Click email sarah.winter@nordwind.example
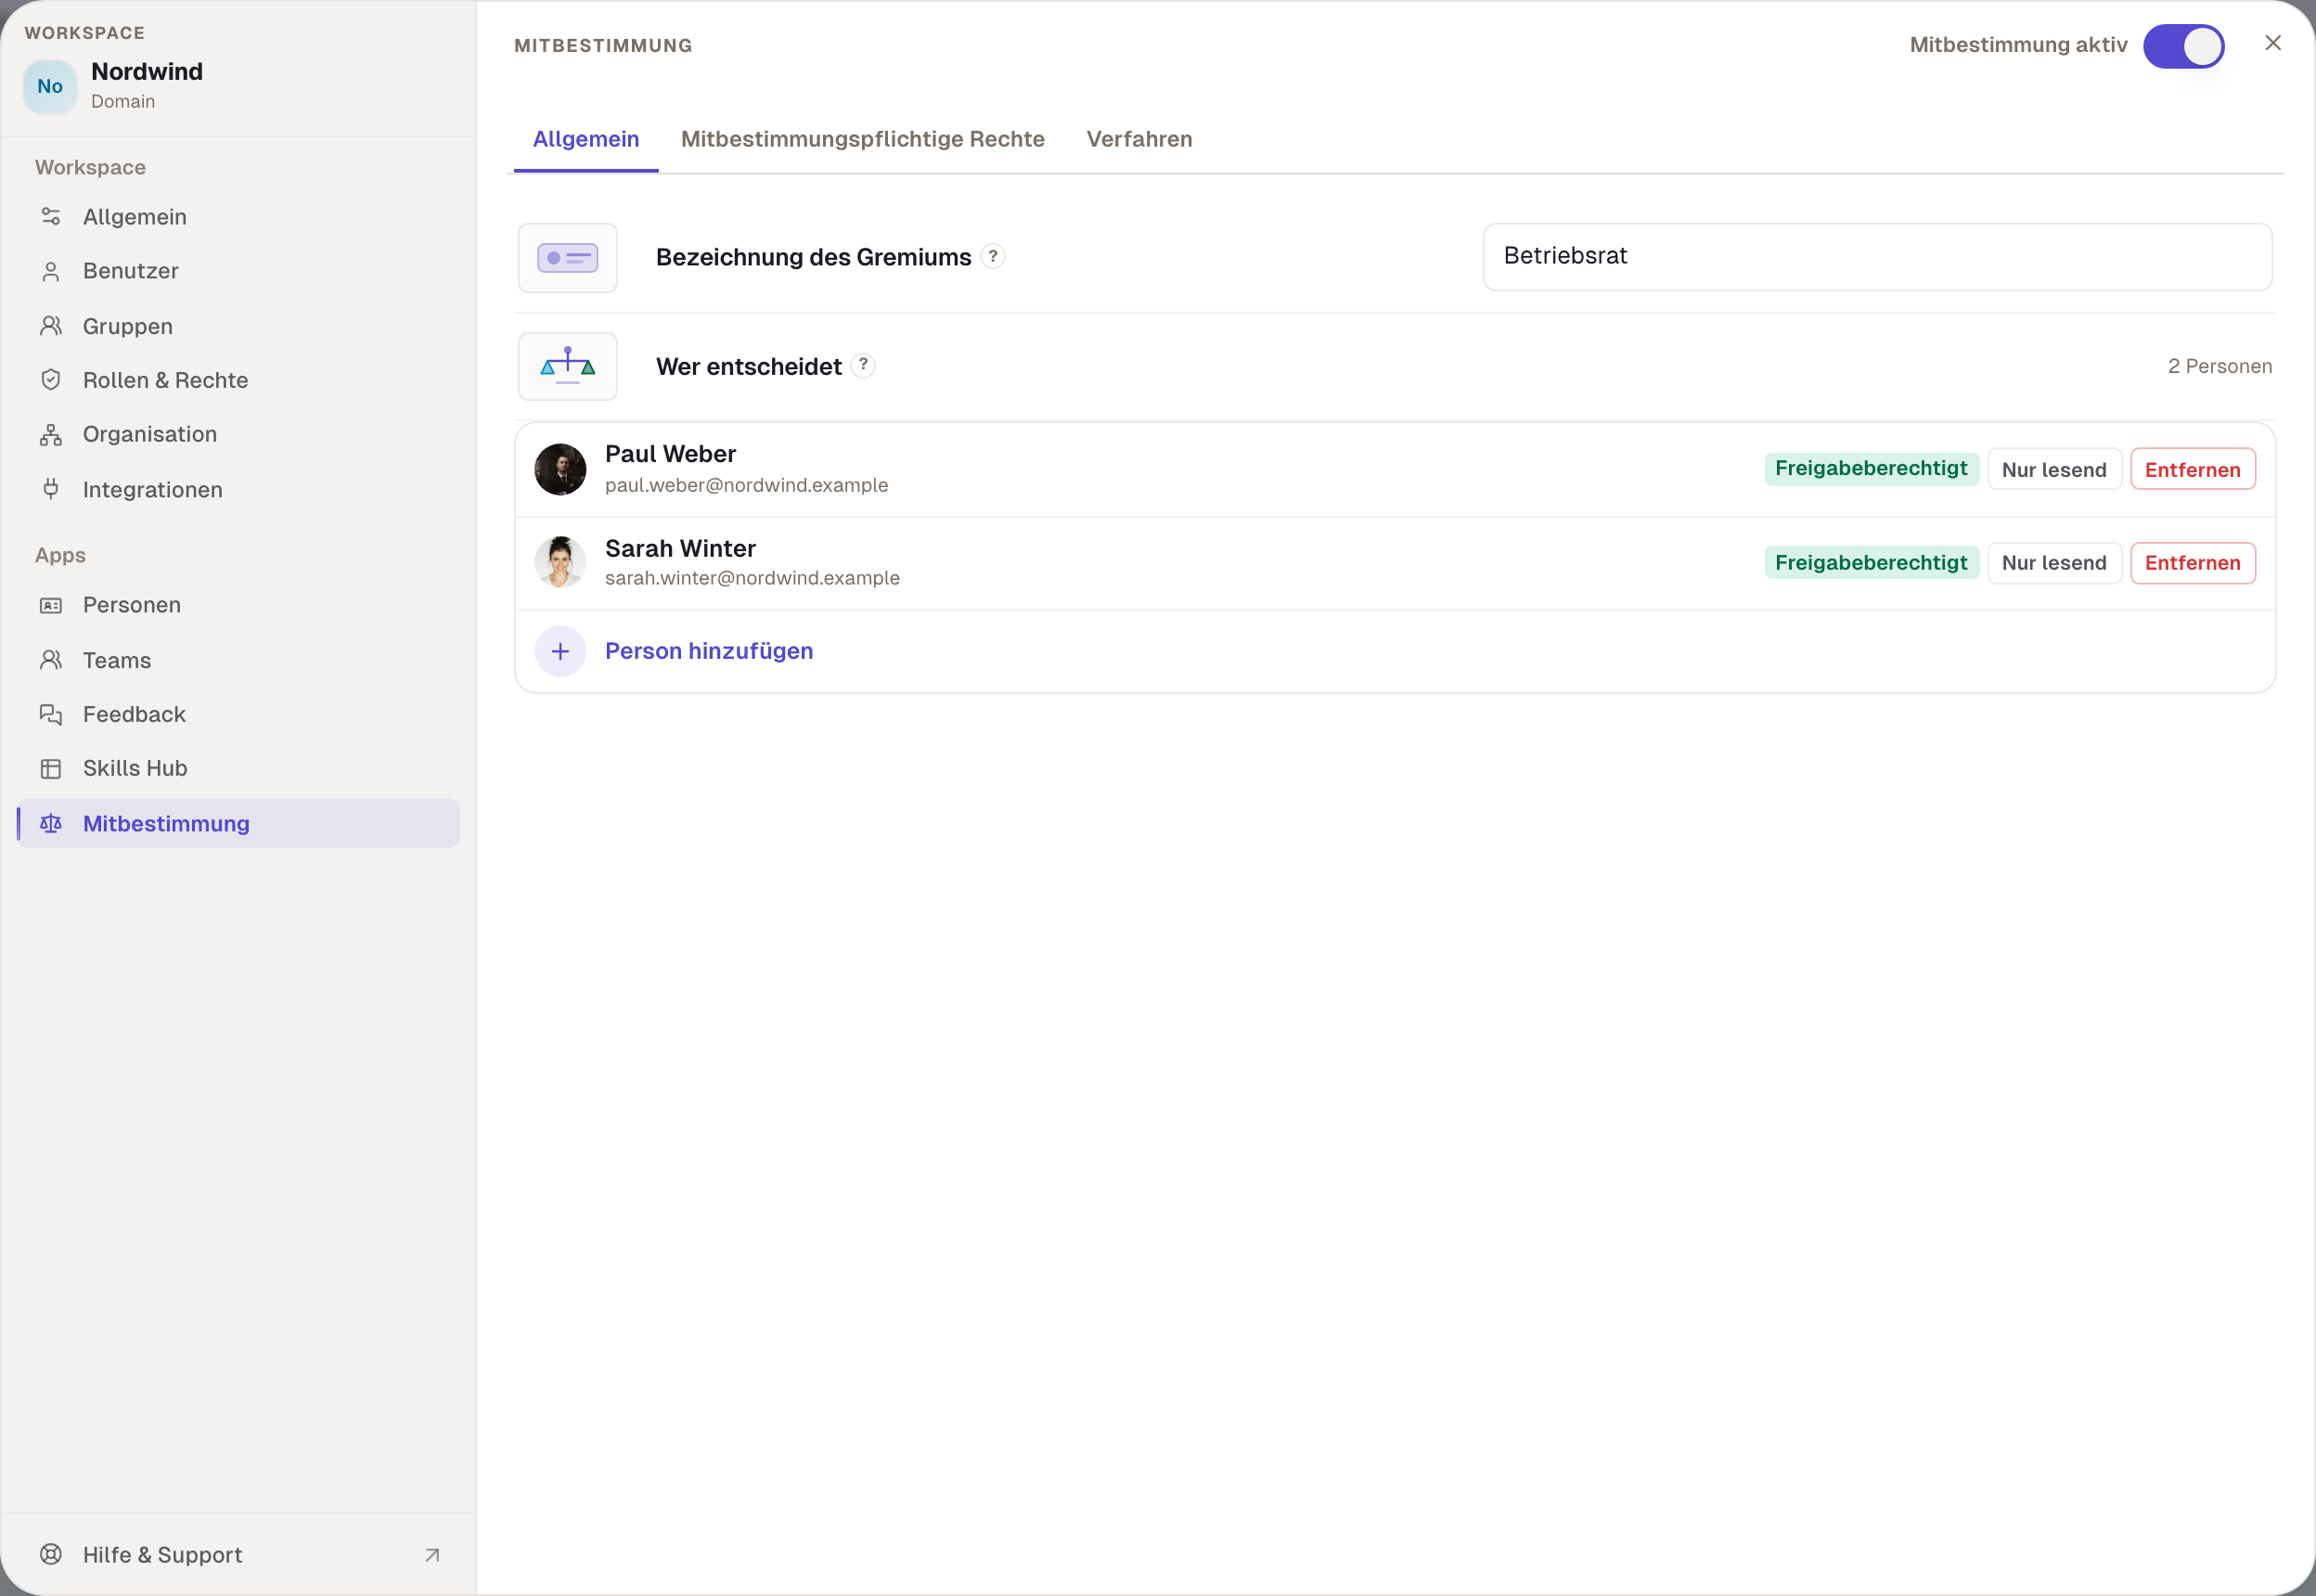2316x1596 pixels. (752, 578)
